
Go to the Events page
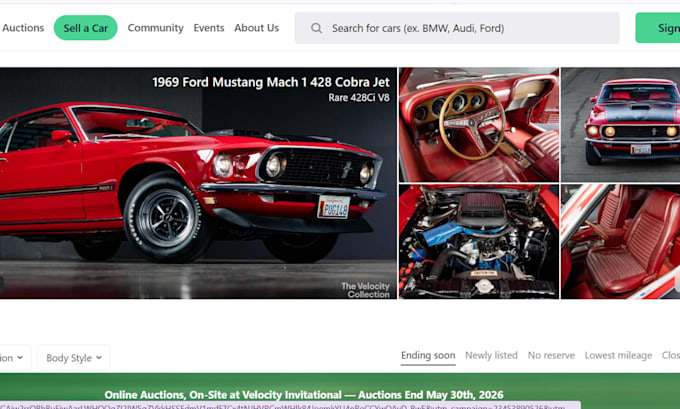pyautogui.click(x=209, y=28)
